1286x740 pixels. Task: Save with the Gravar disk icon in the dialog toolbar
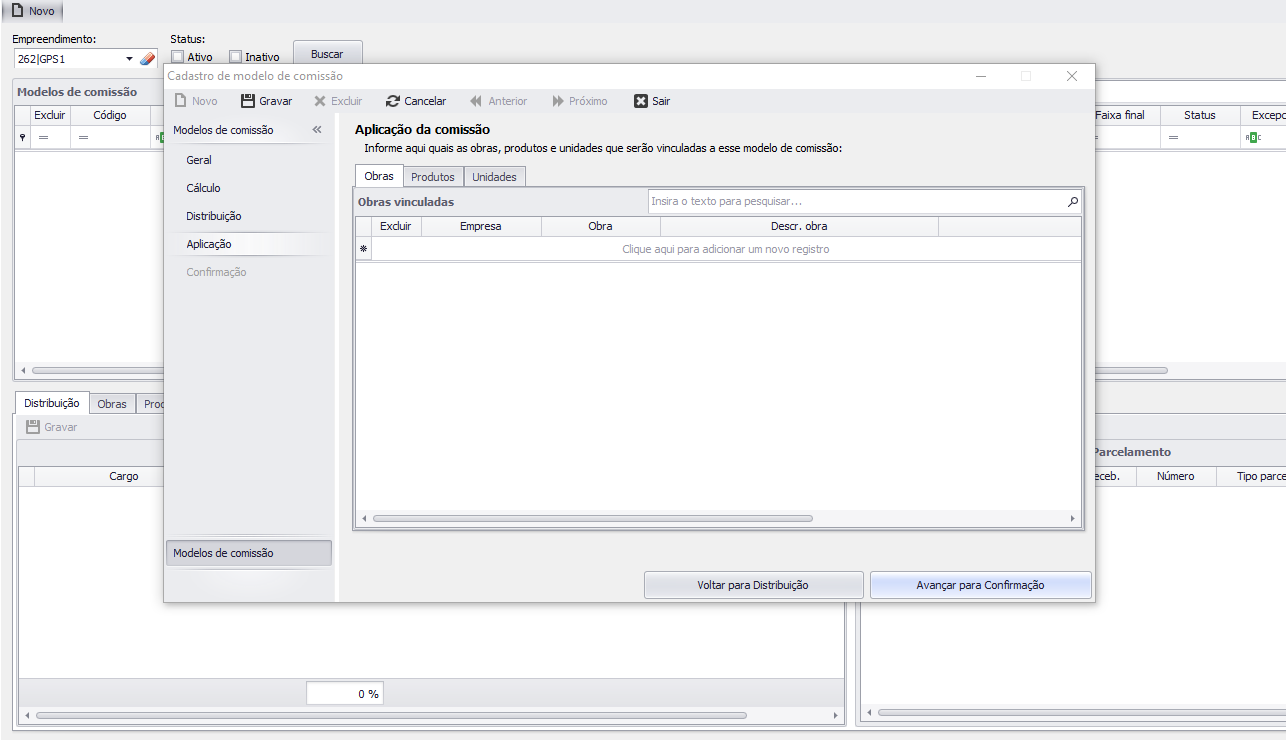click(248, 101)
